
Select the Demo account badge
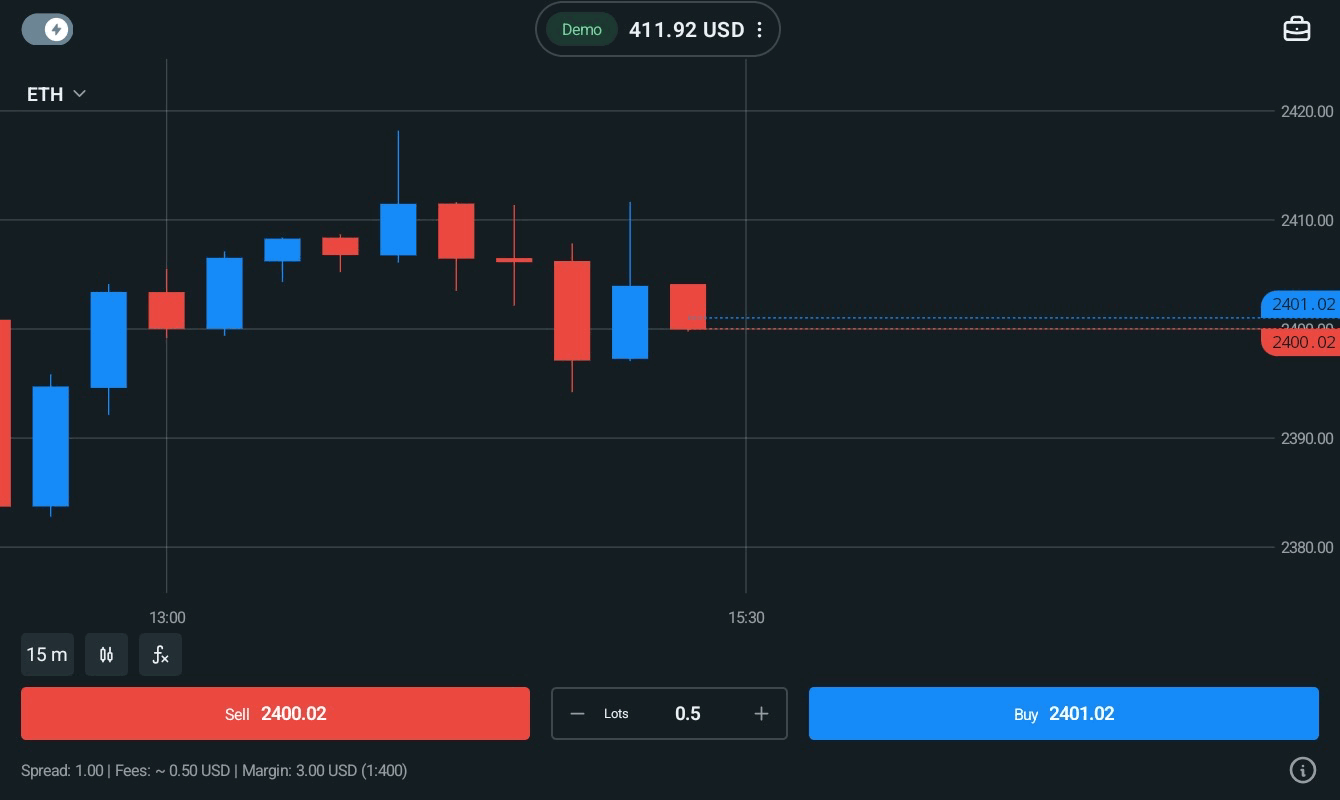582,30
